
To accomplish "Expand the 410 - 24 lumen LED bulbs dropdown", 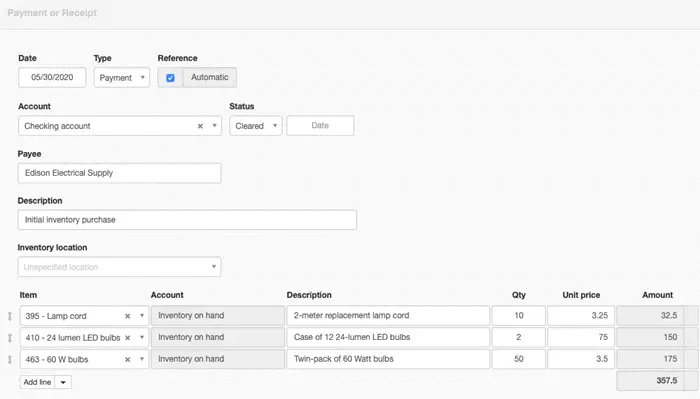I will coord(142,338).
